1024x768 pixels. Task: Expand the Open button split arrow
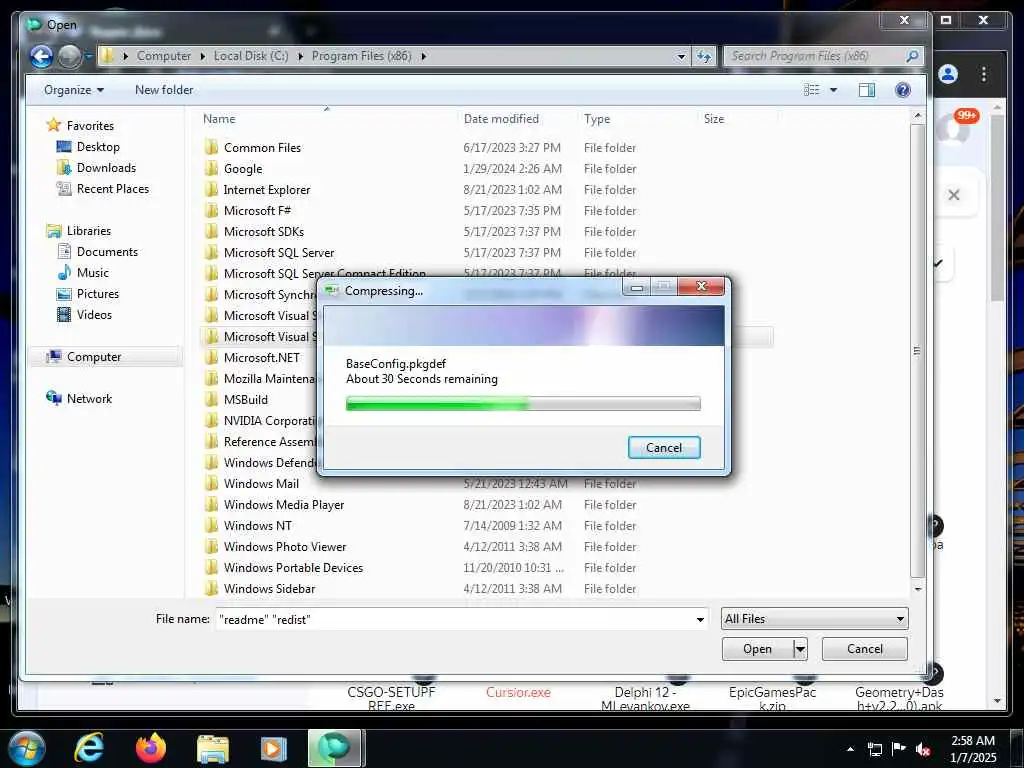(x=800, y=648)
